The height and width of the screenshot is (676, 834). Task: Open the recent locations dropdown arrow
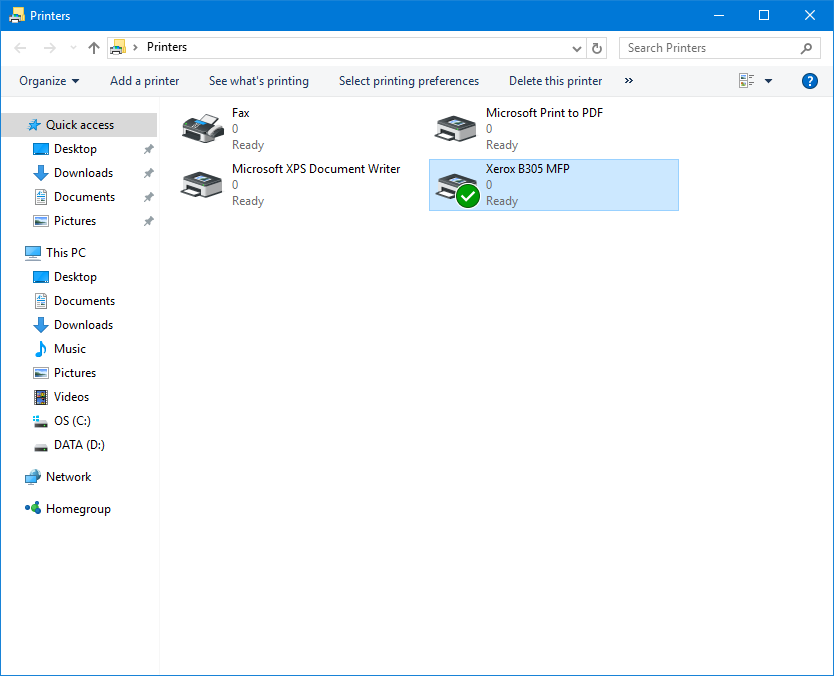(73, 48)
